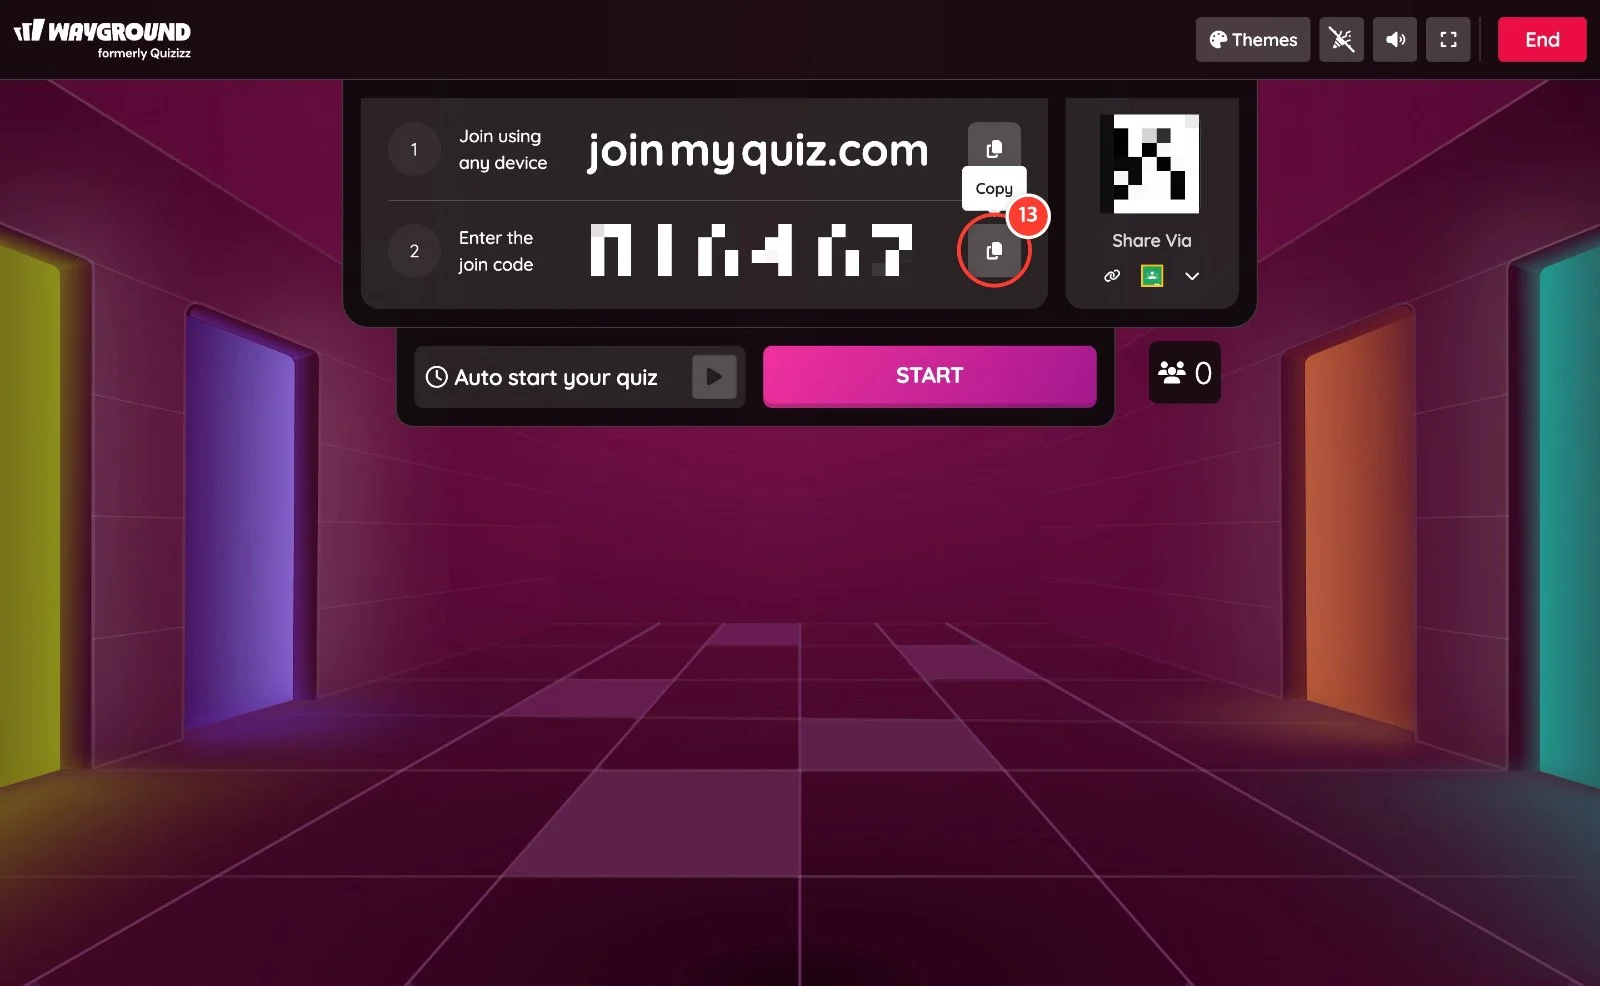This screenshot has height=986, width=1600.
Task: Copy the joinmyquiz.com link
Action: 994,149
